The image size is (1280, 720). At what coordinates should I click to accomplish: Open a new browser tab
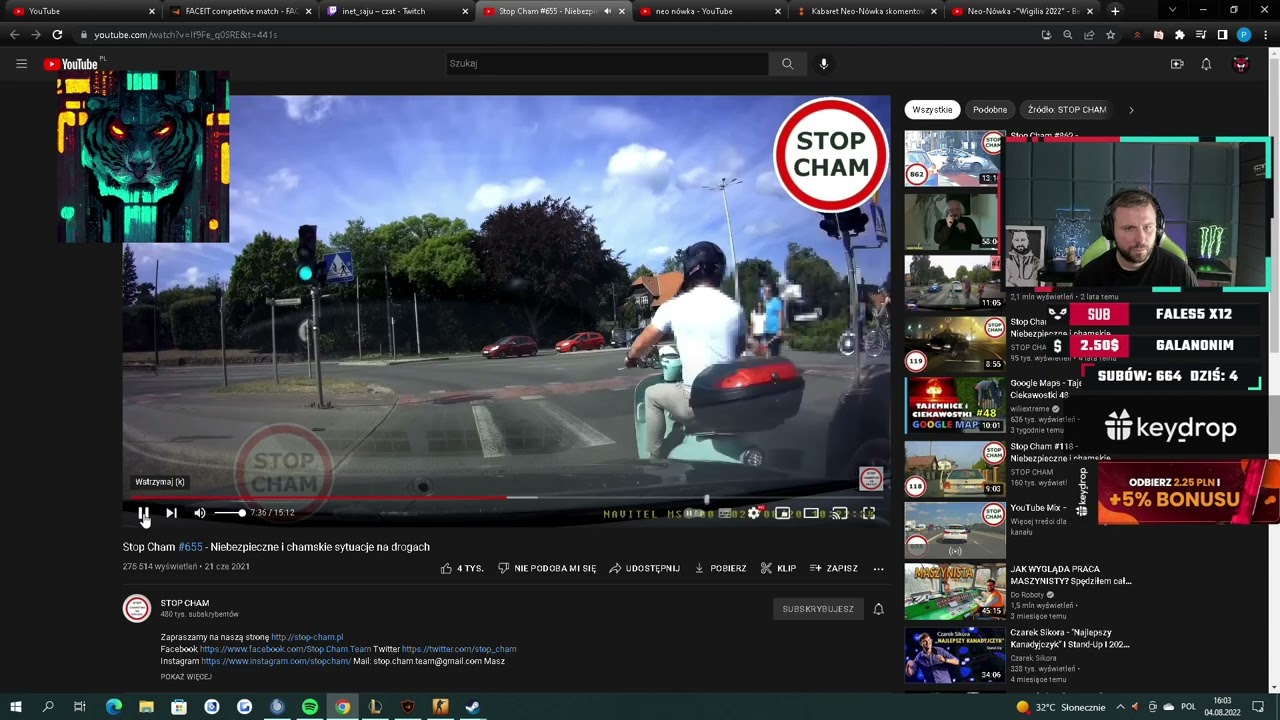click(1115, 11)
